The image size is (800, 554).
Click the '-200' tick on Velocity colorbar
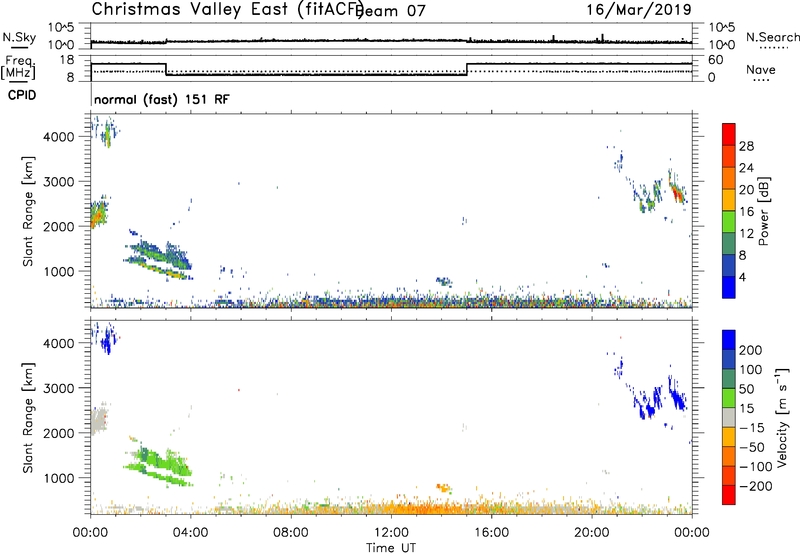pyautogui.click(x=755, y=486)
